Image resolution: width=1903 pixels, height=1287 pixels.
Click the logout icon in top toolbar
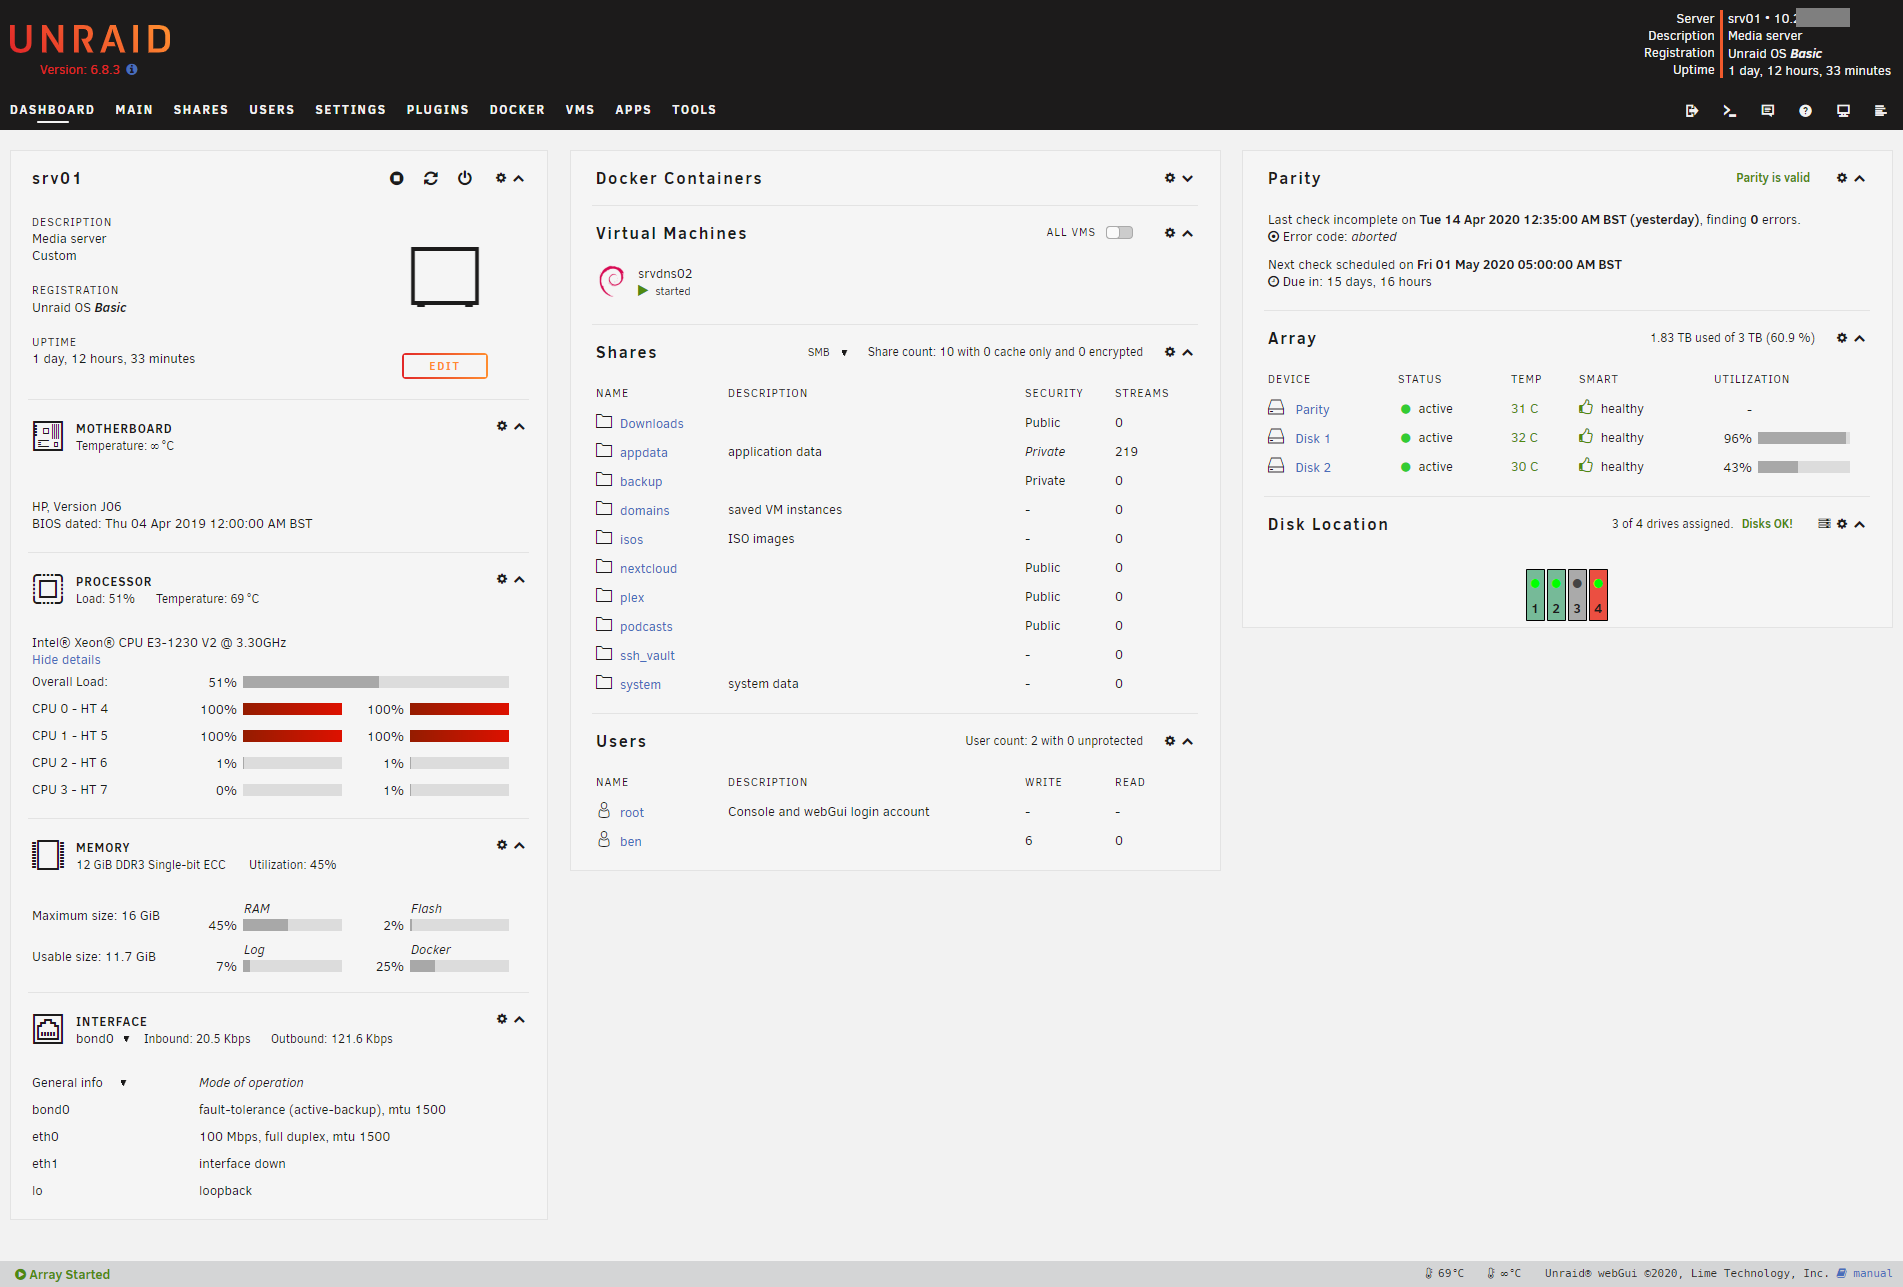(1691, 111)
